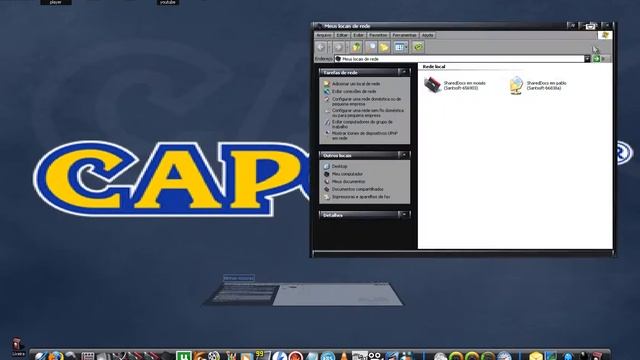Click Configurar uma rede doméstica ou de pequena empresa

[x=367, y=101]
